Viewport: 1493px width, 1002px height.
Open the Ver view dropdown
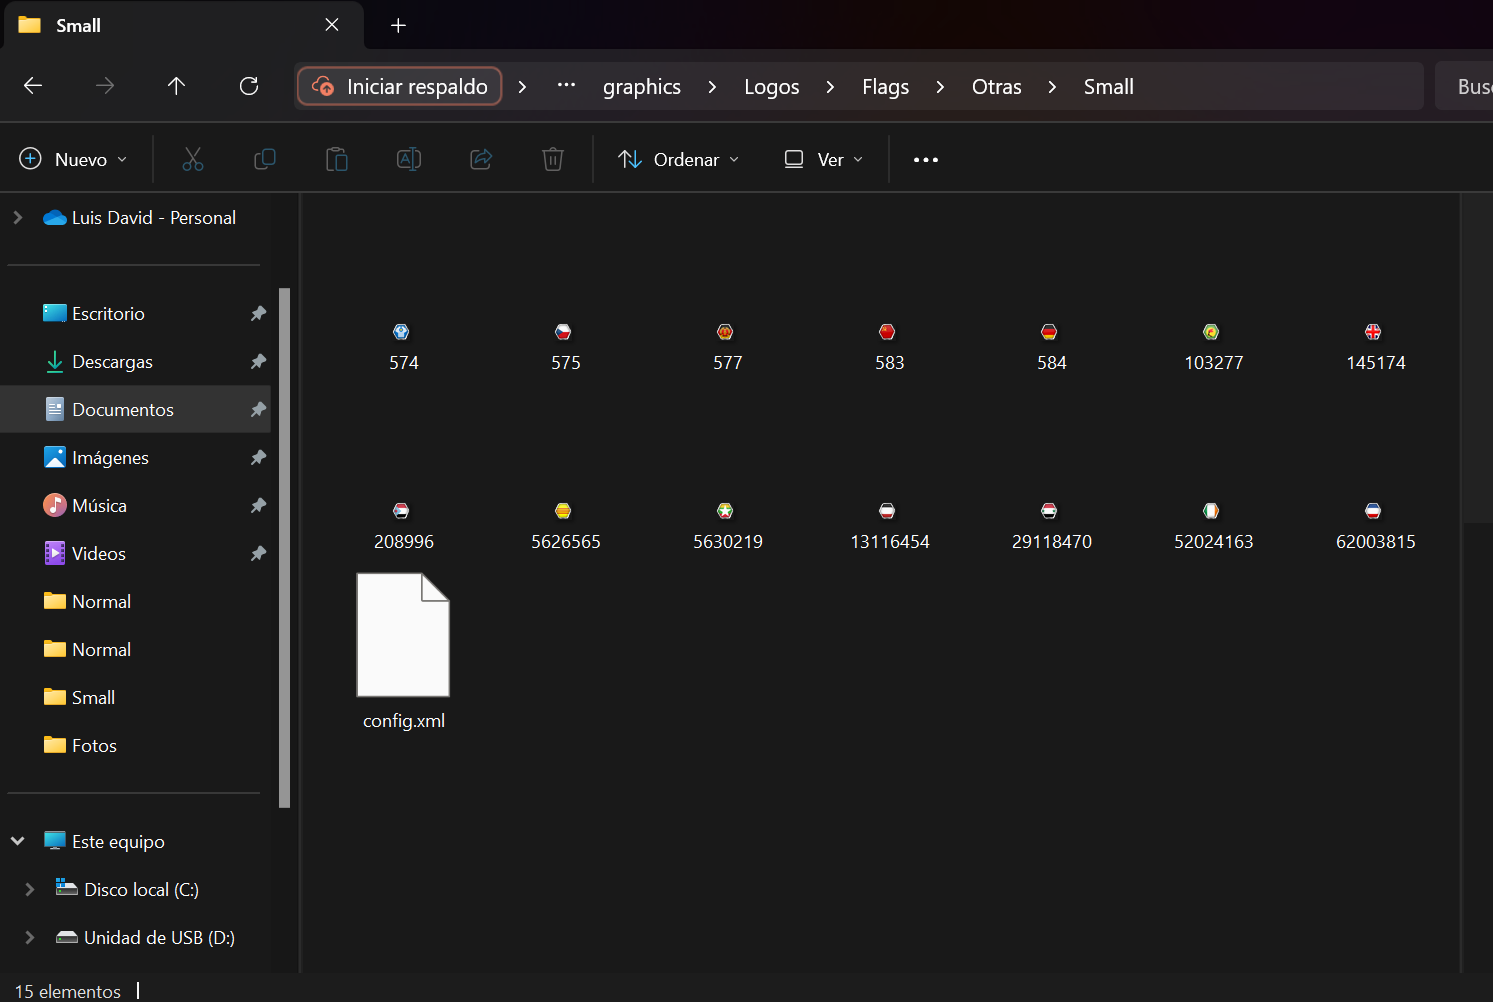pos(824,159)
